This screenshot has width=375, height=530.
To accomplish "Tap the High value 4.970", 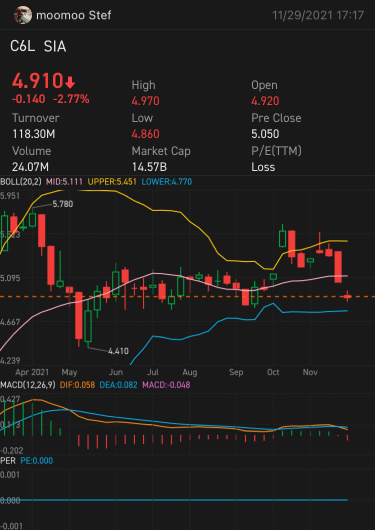I will coord(145,101).
